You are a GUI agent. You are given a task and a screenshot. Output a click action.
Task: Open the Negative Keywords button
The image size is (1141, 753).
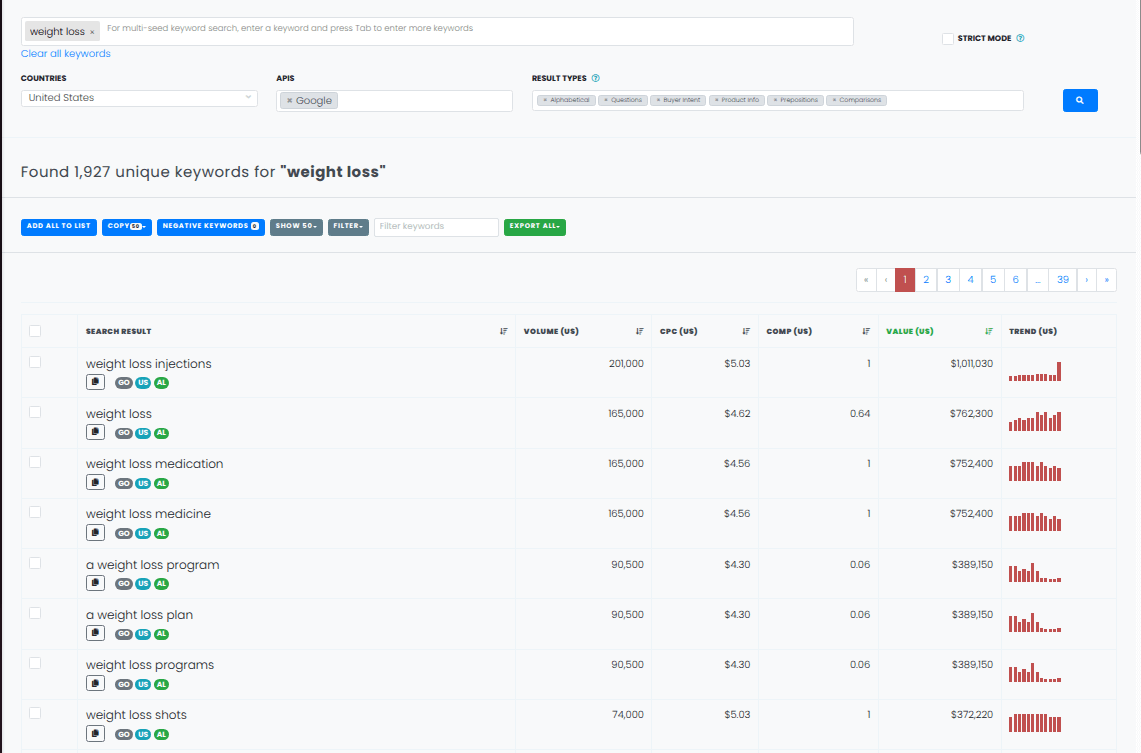pyautogui.click(x=211, y=227)
